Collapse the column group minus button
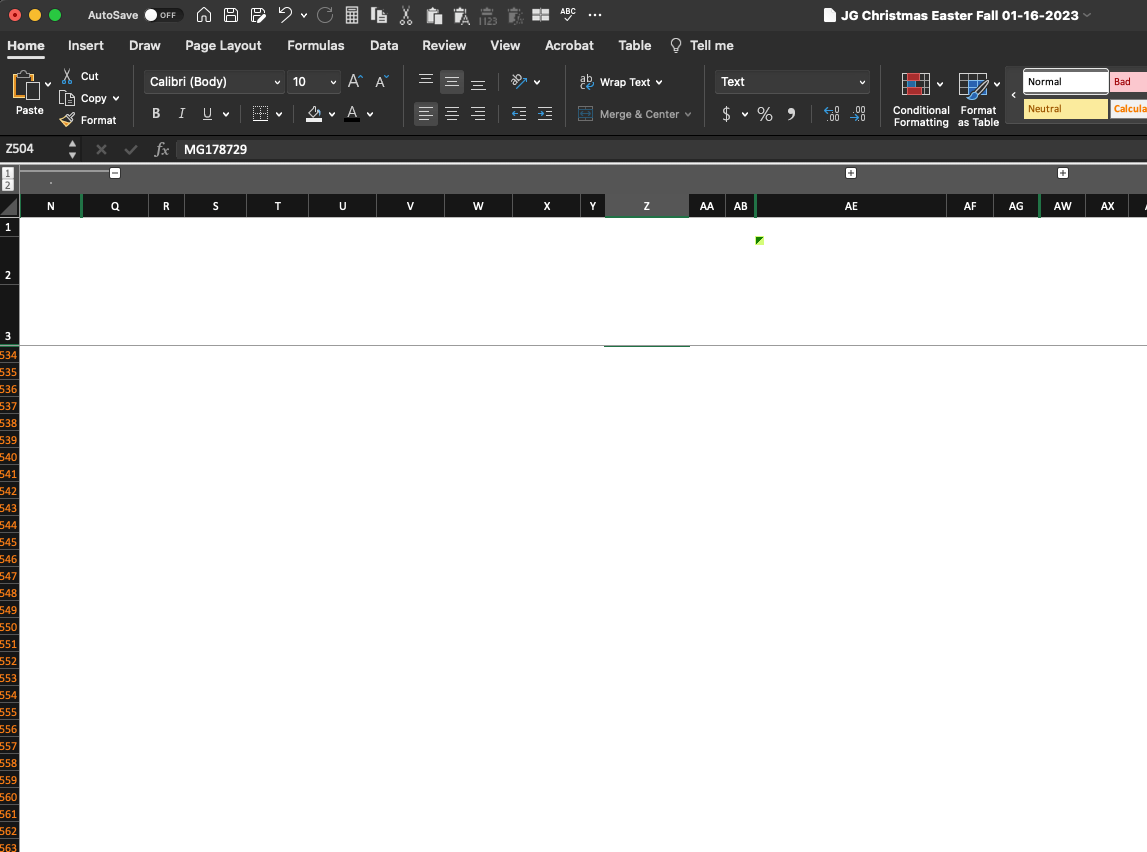Screen dimensions: 1147x852 click(115, 173)
